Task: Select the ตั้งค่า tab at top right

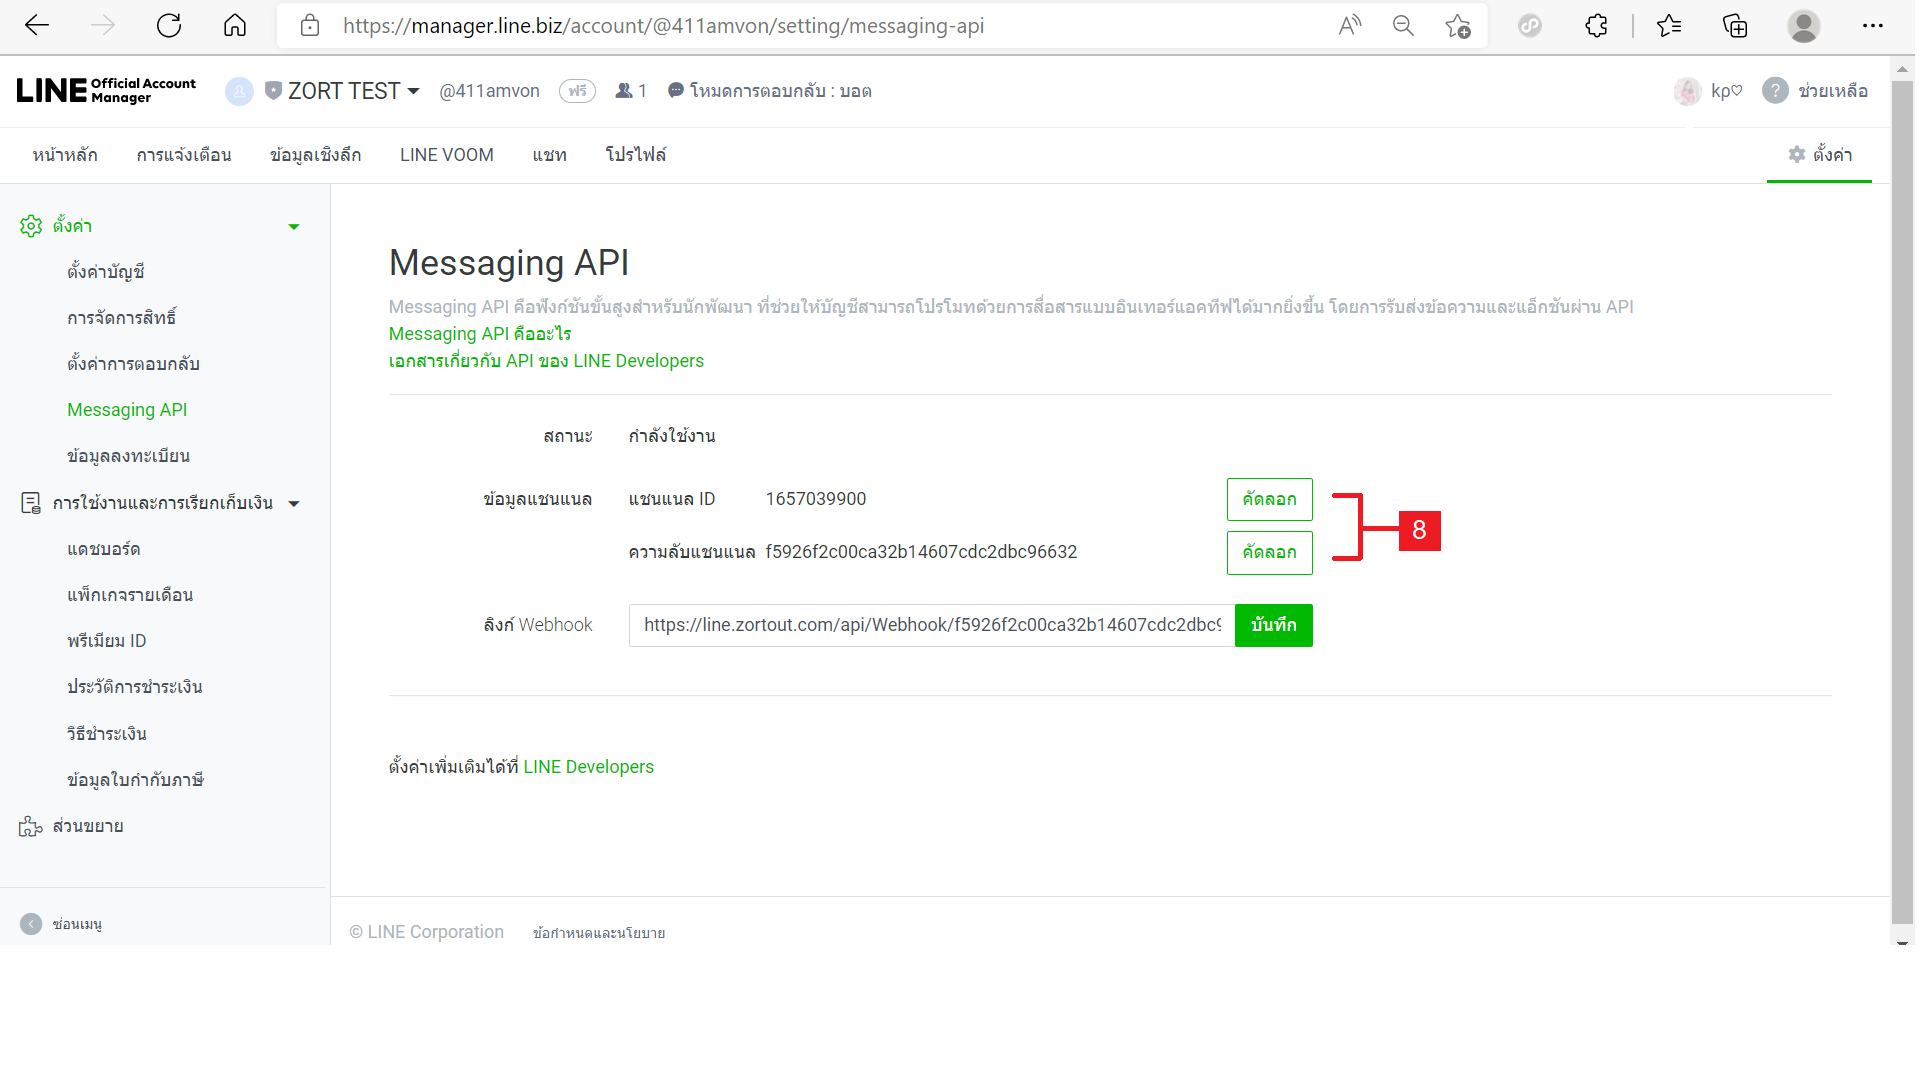Action: 1820,155
